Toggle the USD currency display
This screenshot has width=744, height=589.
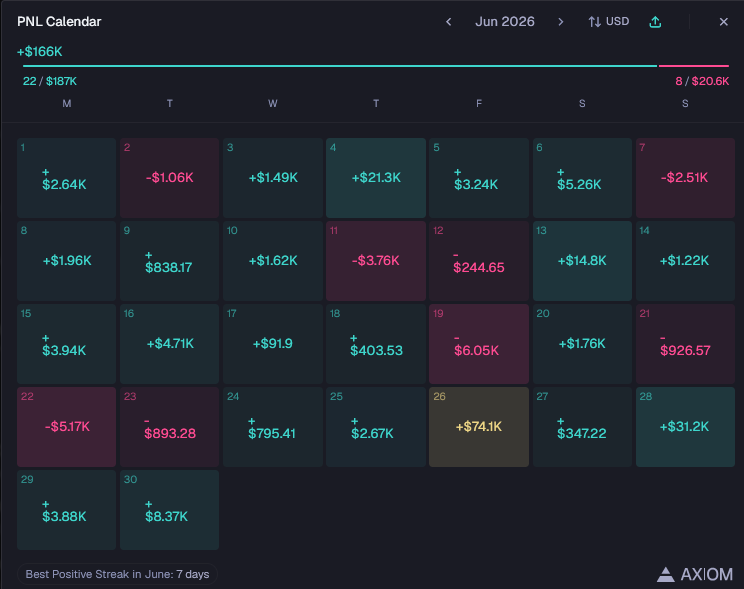pos(609,22)
